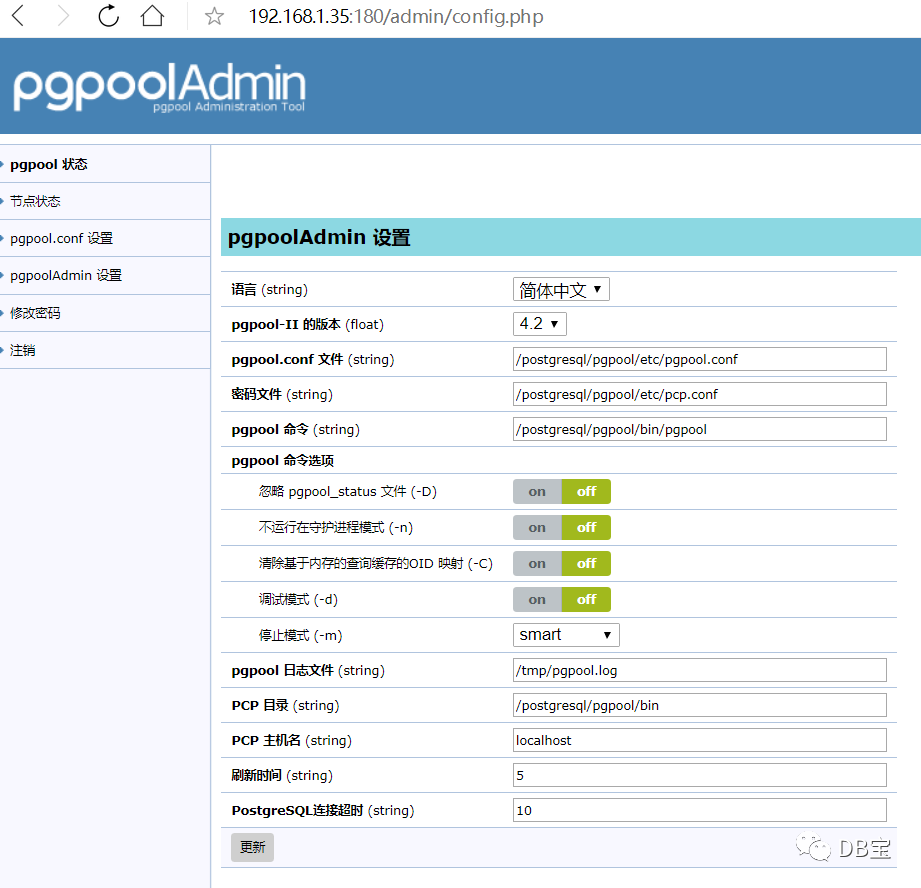Set OID 映射 (-C) option to off
The height and width of the screenshot is (888, 921).
click(586, 564)
